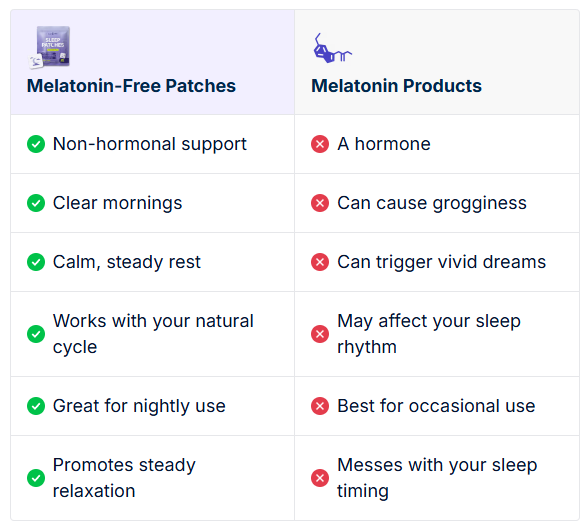Click red X beside Can cause grogginess
Viewport: 588px width, 529px height.
coord(320,203)
